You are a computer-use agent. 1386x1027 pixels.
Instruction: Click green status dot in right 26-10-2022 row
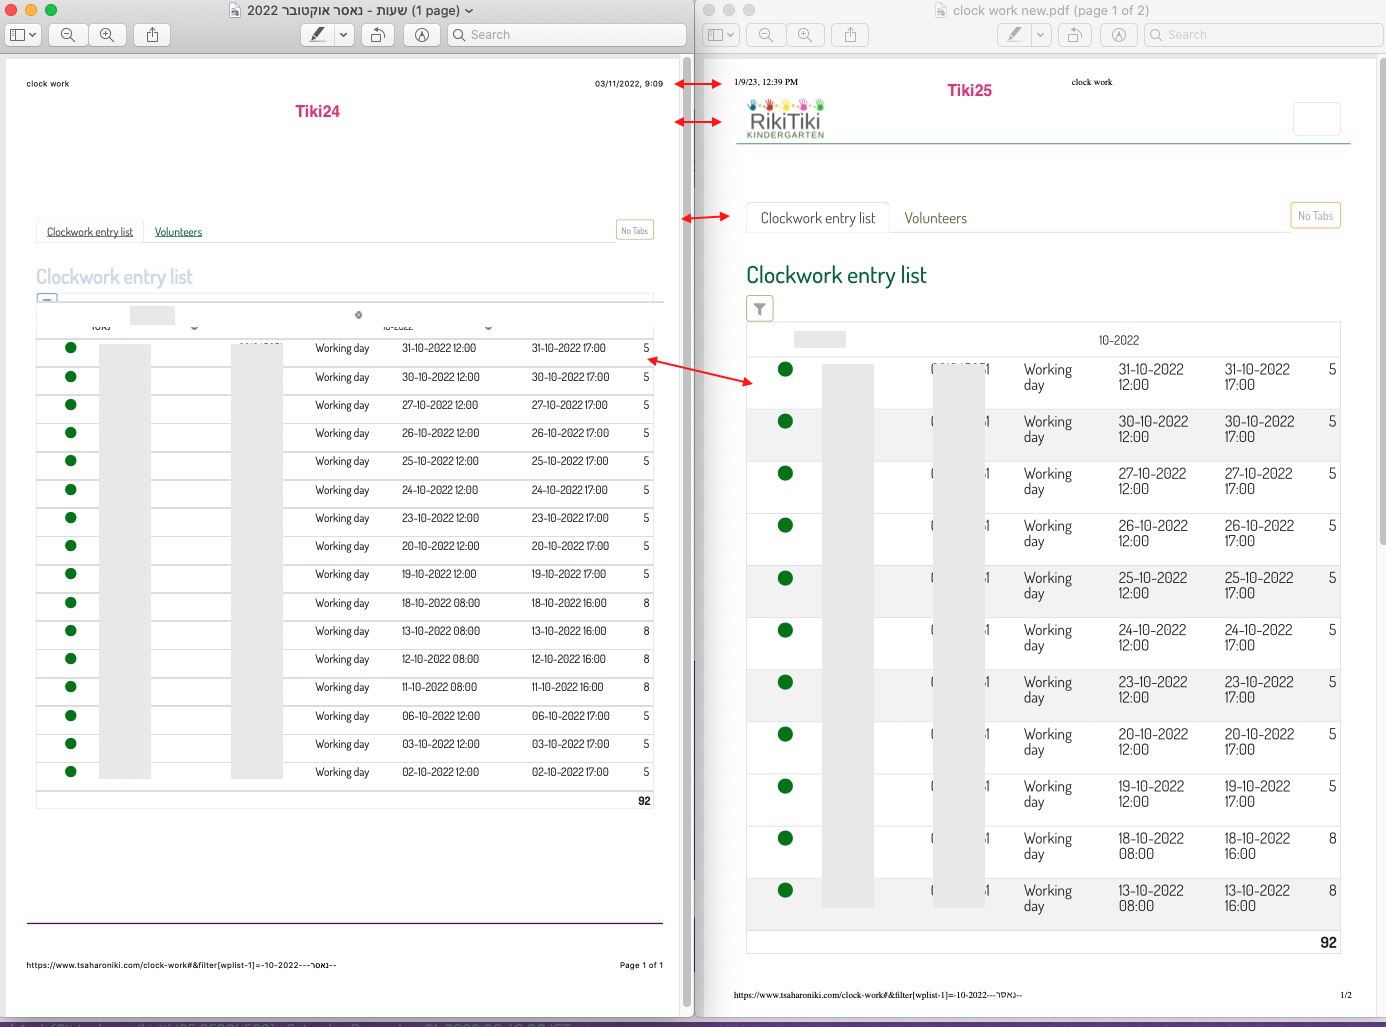pyautogui.click(x=785, y=525)
